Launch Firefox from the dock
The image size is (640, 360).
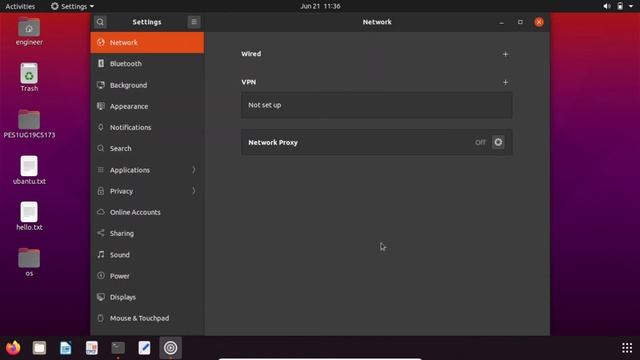(13, 348)
